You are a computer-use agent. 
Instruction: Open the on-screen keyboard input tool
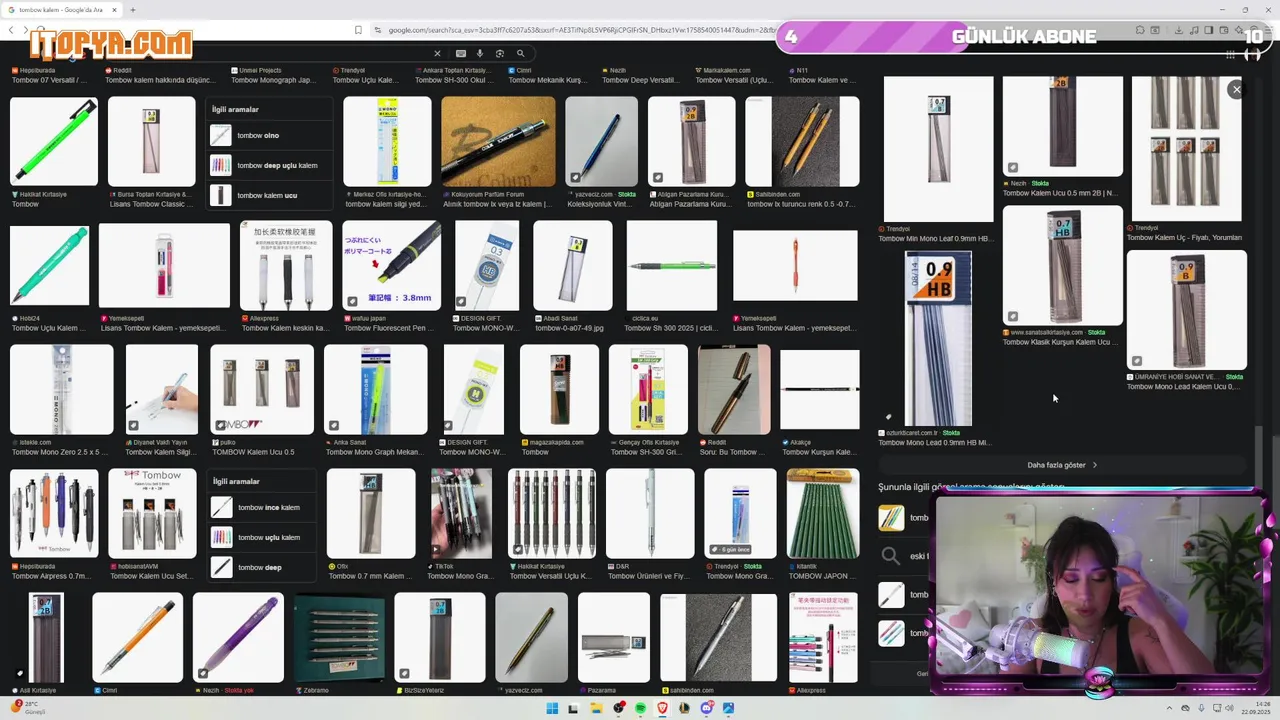tap(460, 53)
